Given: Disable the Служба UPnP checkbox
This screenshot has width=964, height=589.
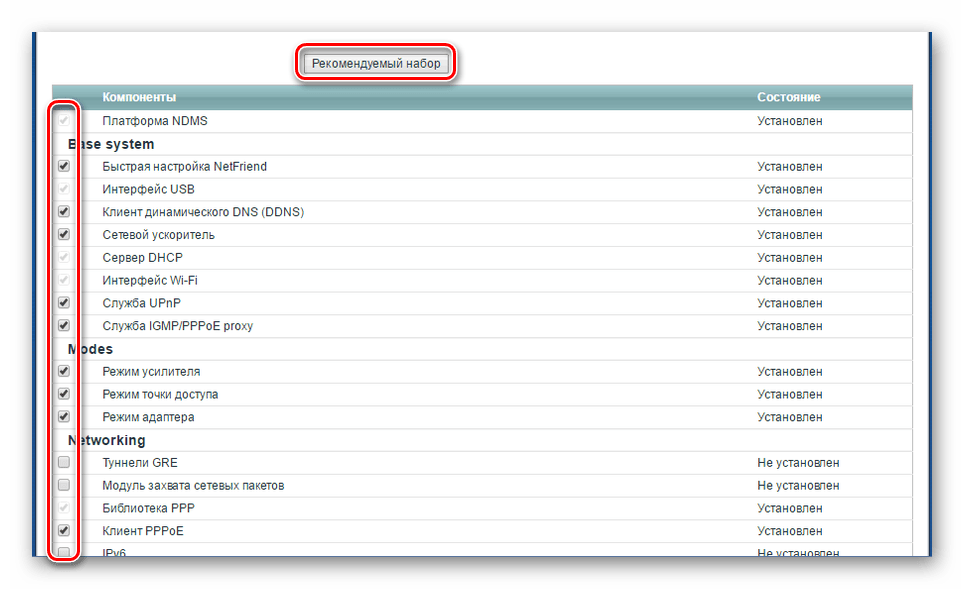Looking at the screenshot, I should [x=64, y=303].
